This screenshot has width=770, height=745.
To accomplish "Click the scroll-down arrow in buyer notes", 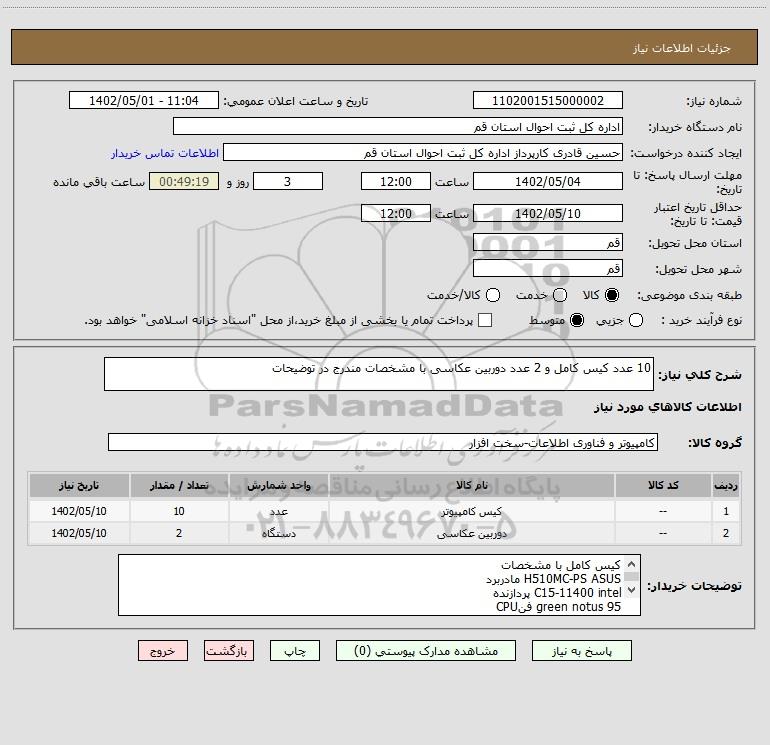I will click(632, 590).
